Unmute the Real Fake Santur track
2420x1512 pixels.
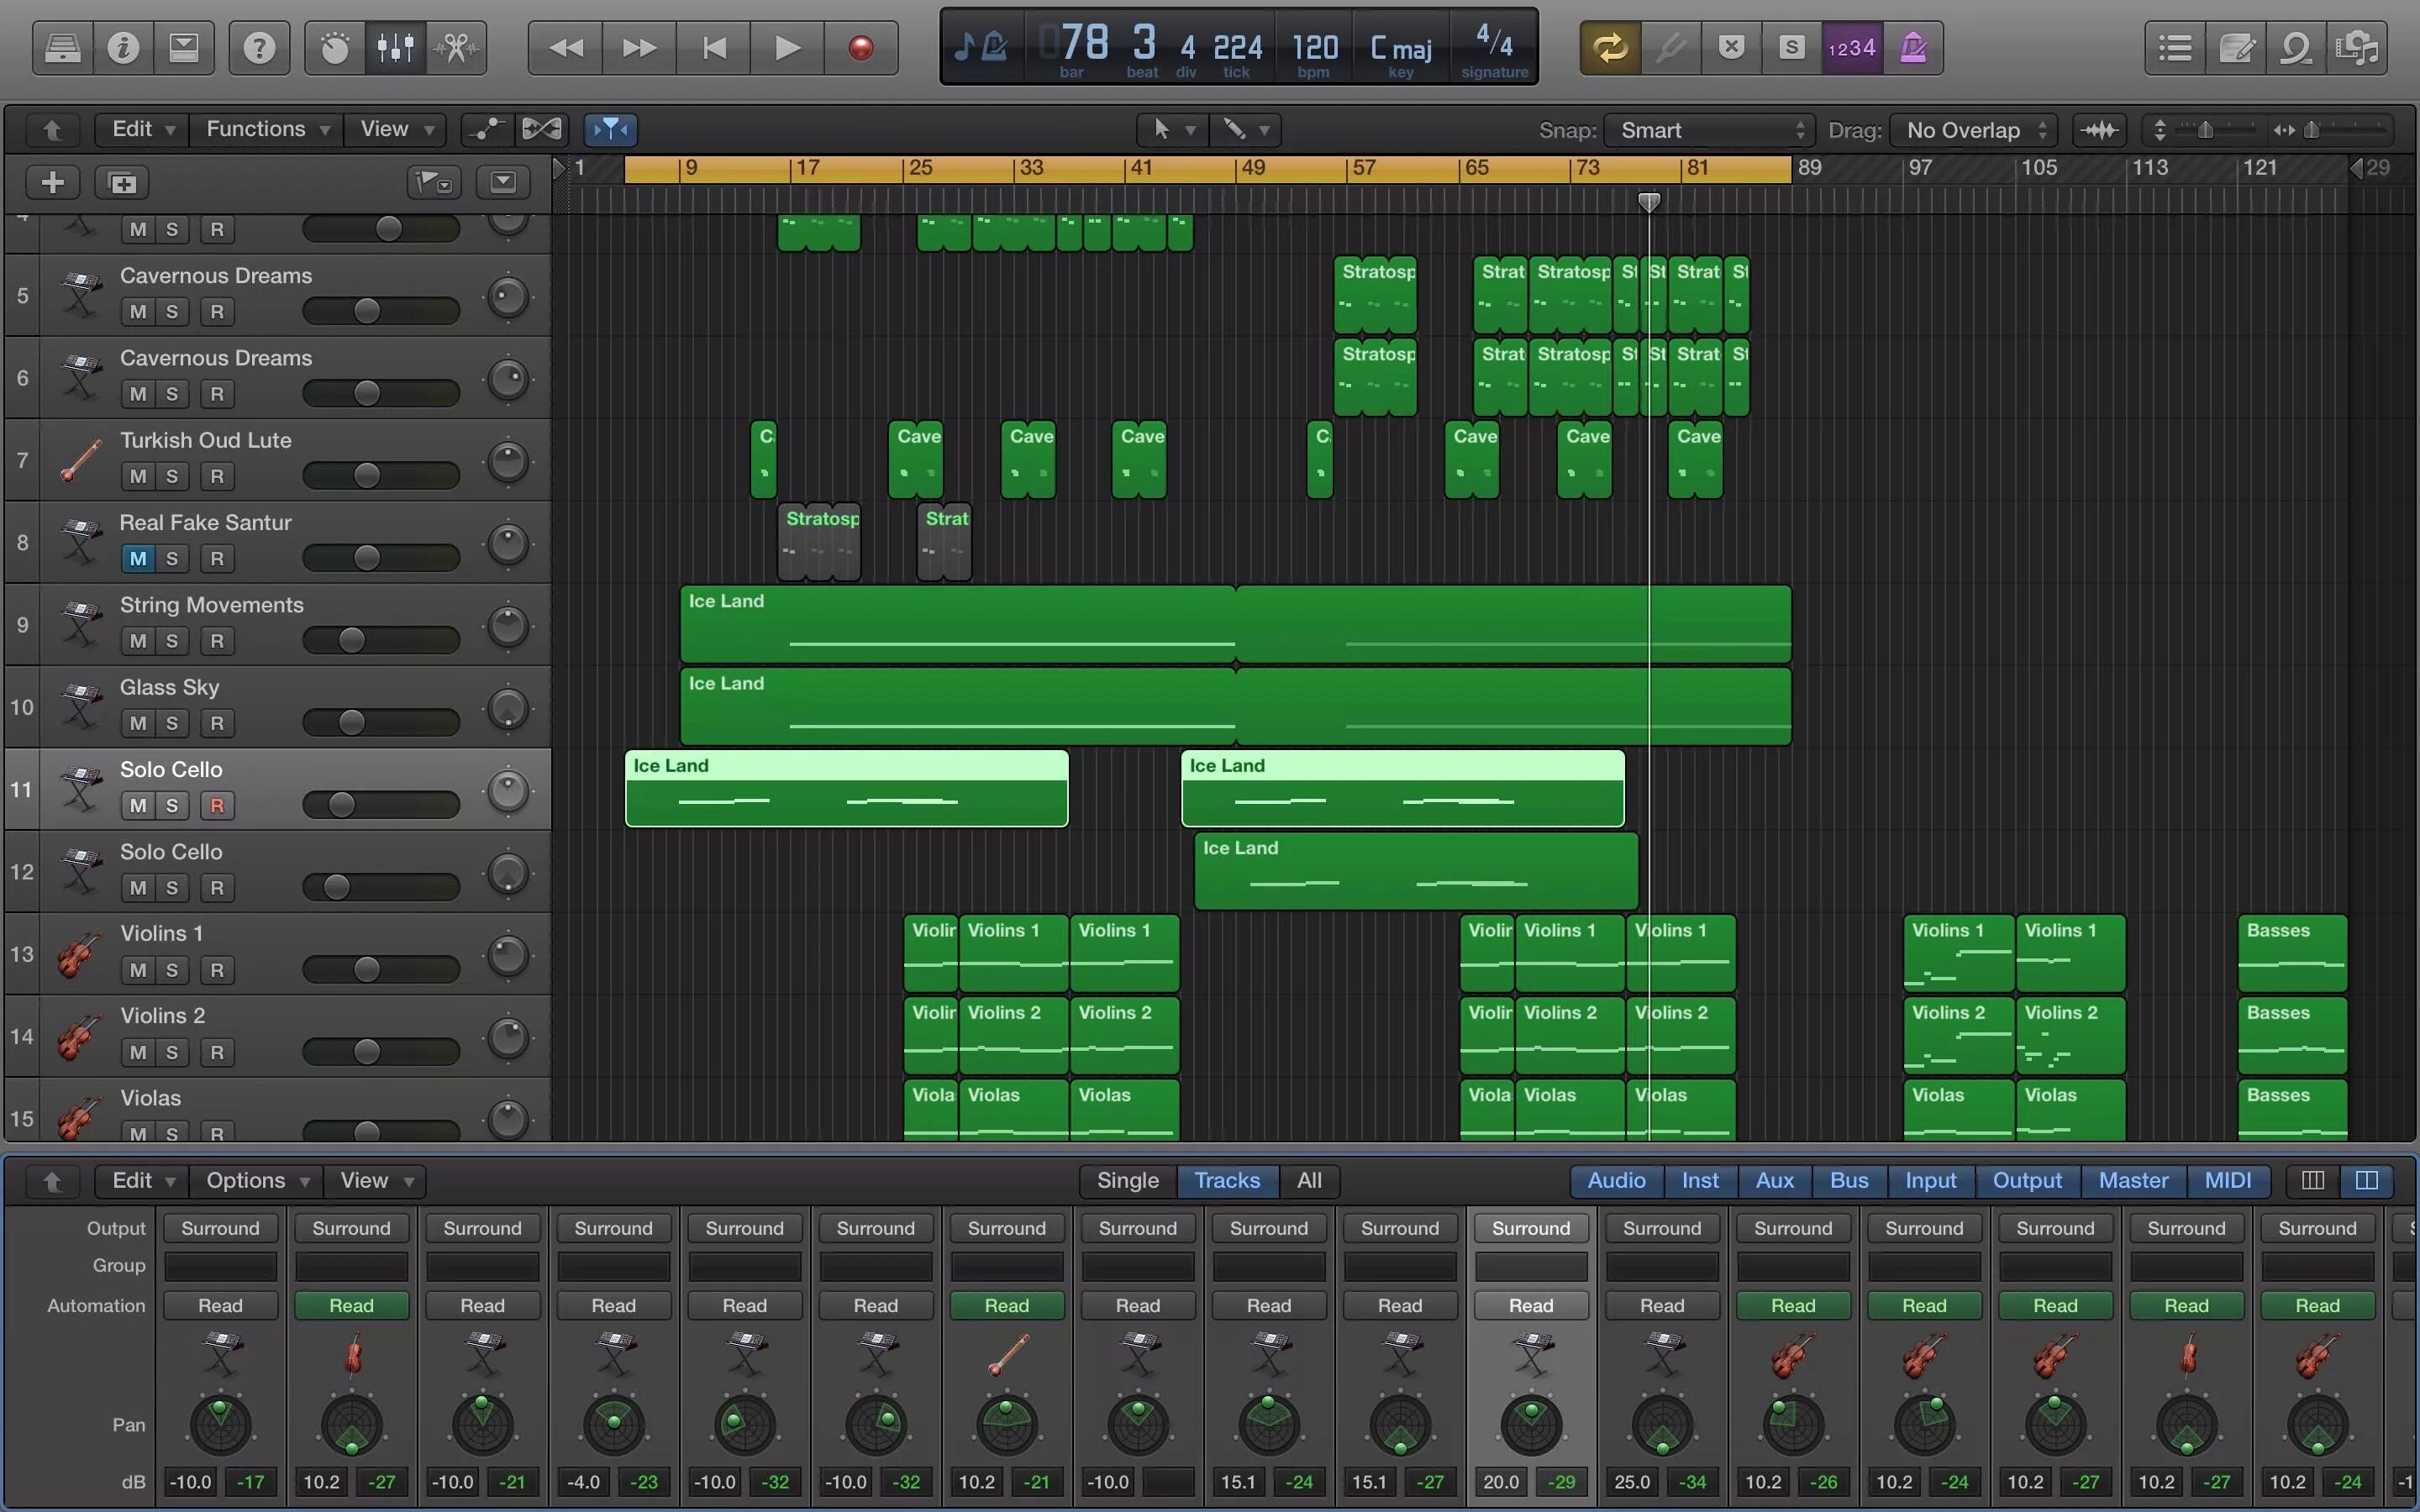138,558
